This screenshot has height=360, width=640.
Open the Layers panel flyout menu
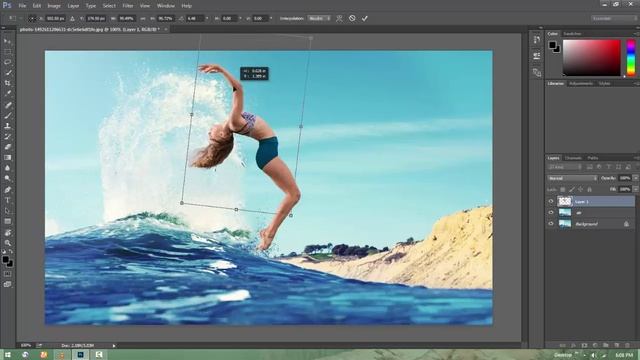point(636,158)
